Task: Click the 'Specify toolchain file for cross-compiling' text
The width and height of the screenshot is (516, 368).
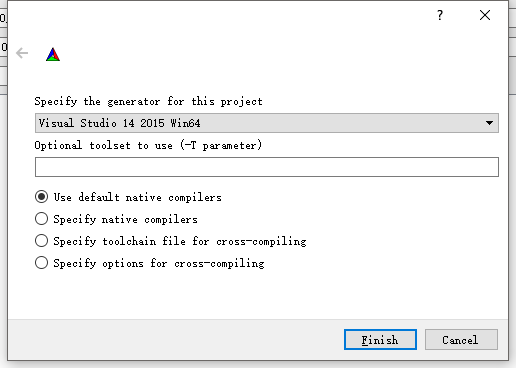Action: pos(180,241)
